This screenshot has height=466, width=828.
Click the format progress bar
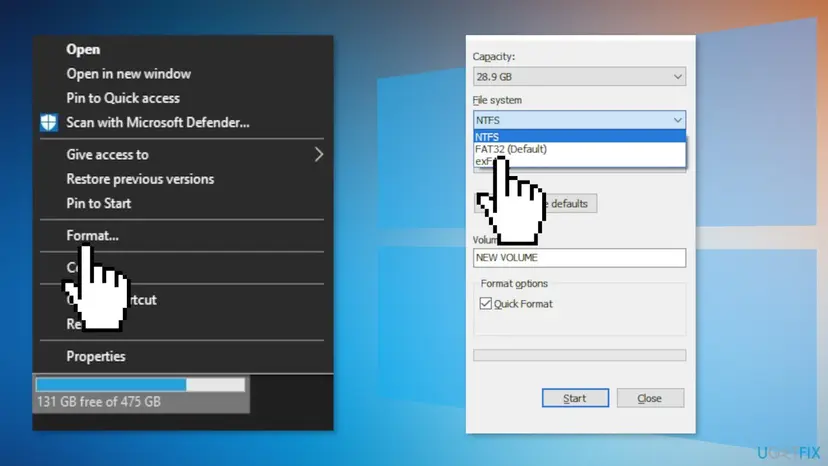(579, 355)
